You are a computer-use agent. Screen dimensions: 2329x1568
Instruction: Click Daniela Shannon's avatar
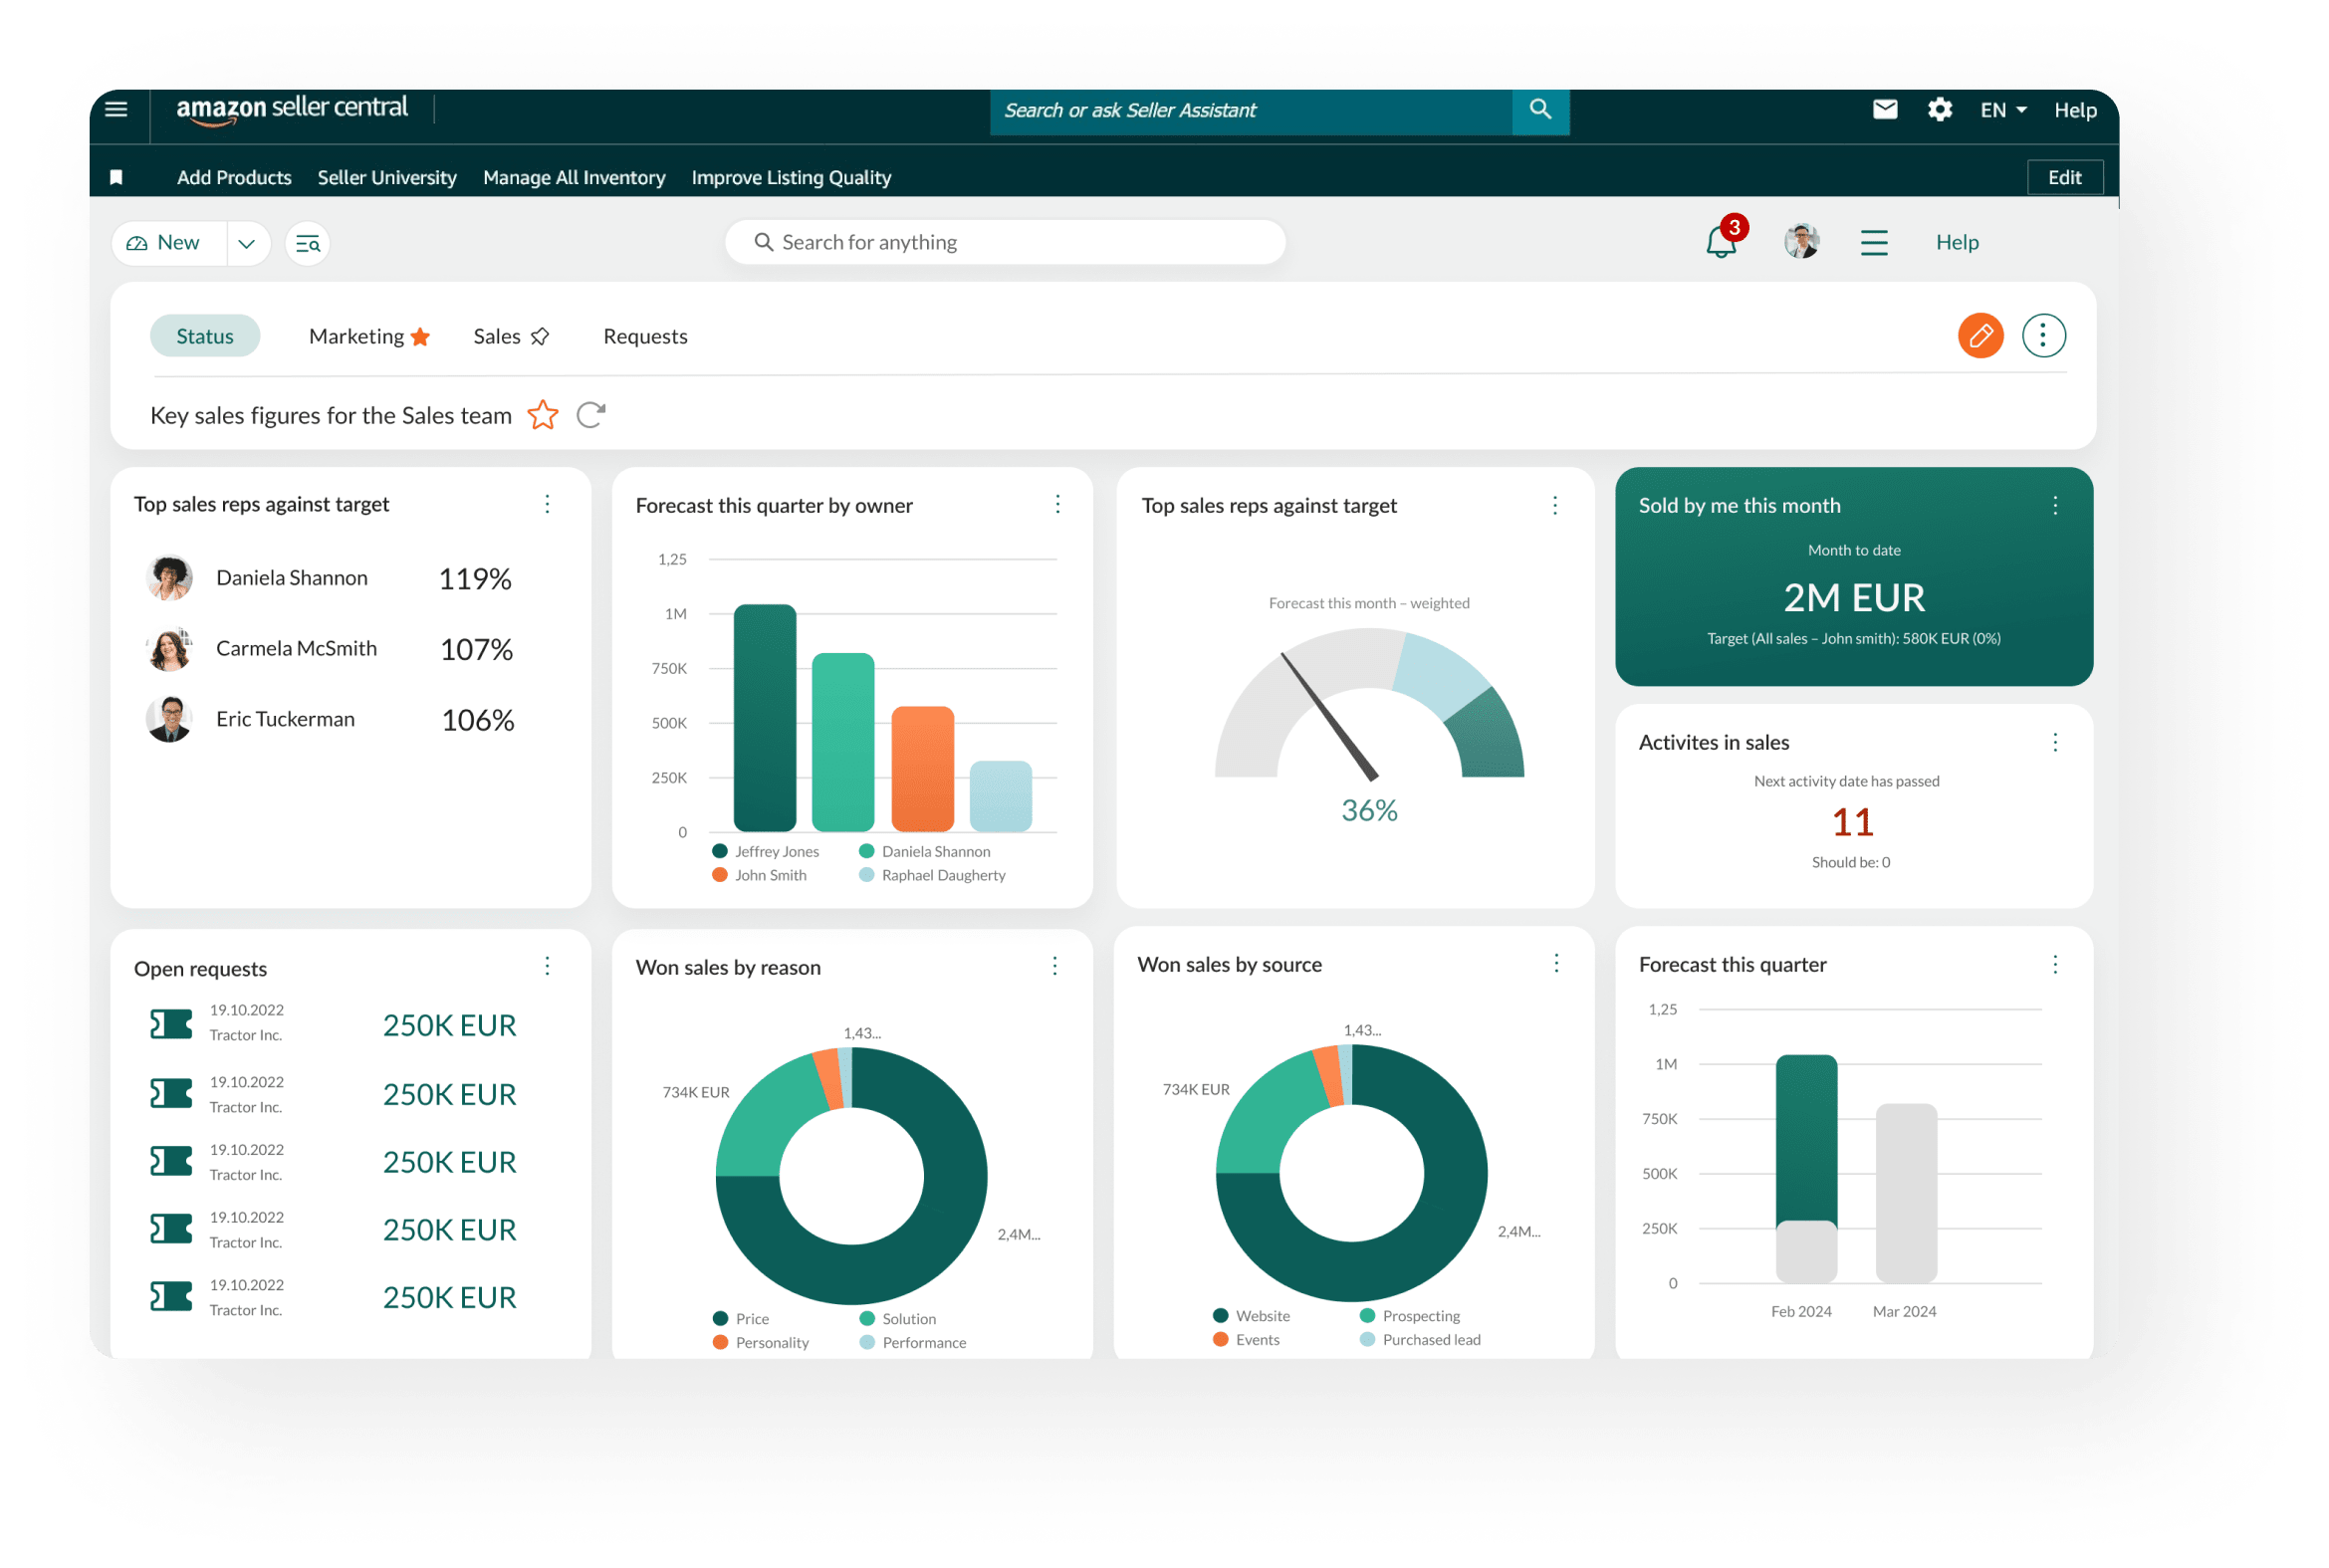[169, 578]
